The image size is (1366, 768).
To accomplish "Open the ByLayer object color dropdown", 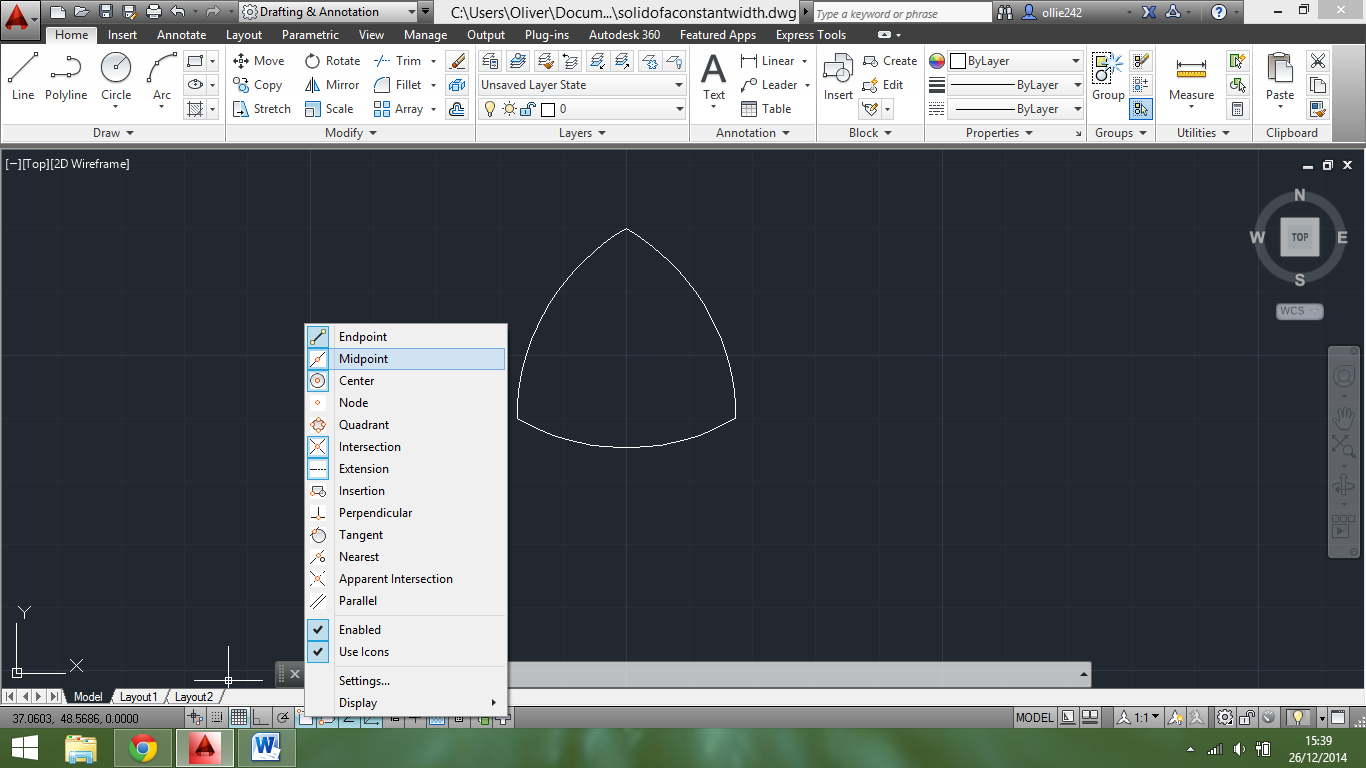I will 1016,61.
